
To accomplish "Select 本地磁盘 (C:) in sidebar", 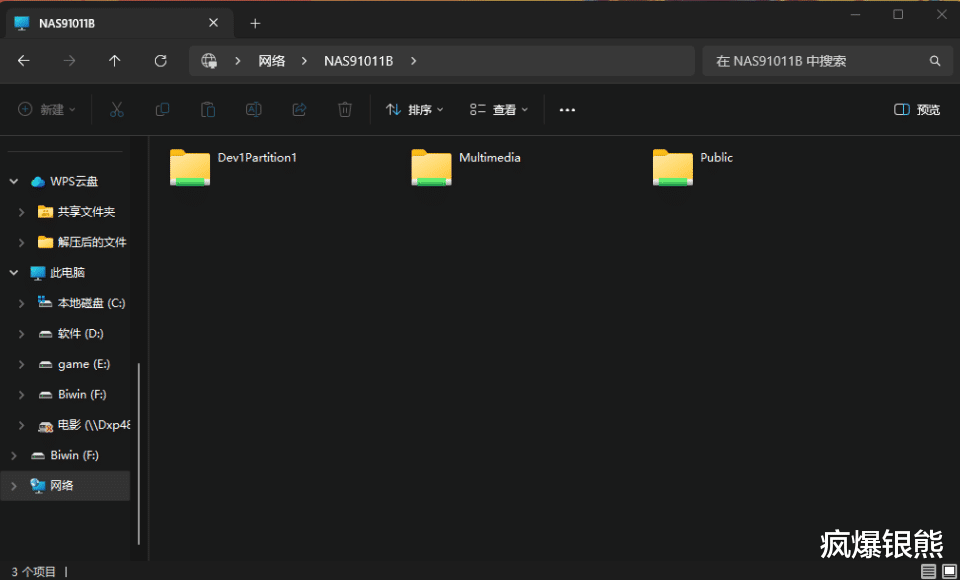I will 91,303.
